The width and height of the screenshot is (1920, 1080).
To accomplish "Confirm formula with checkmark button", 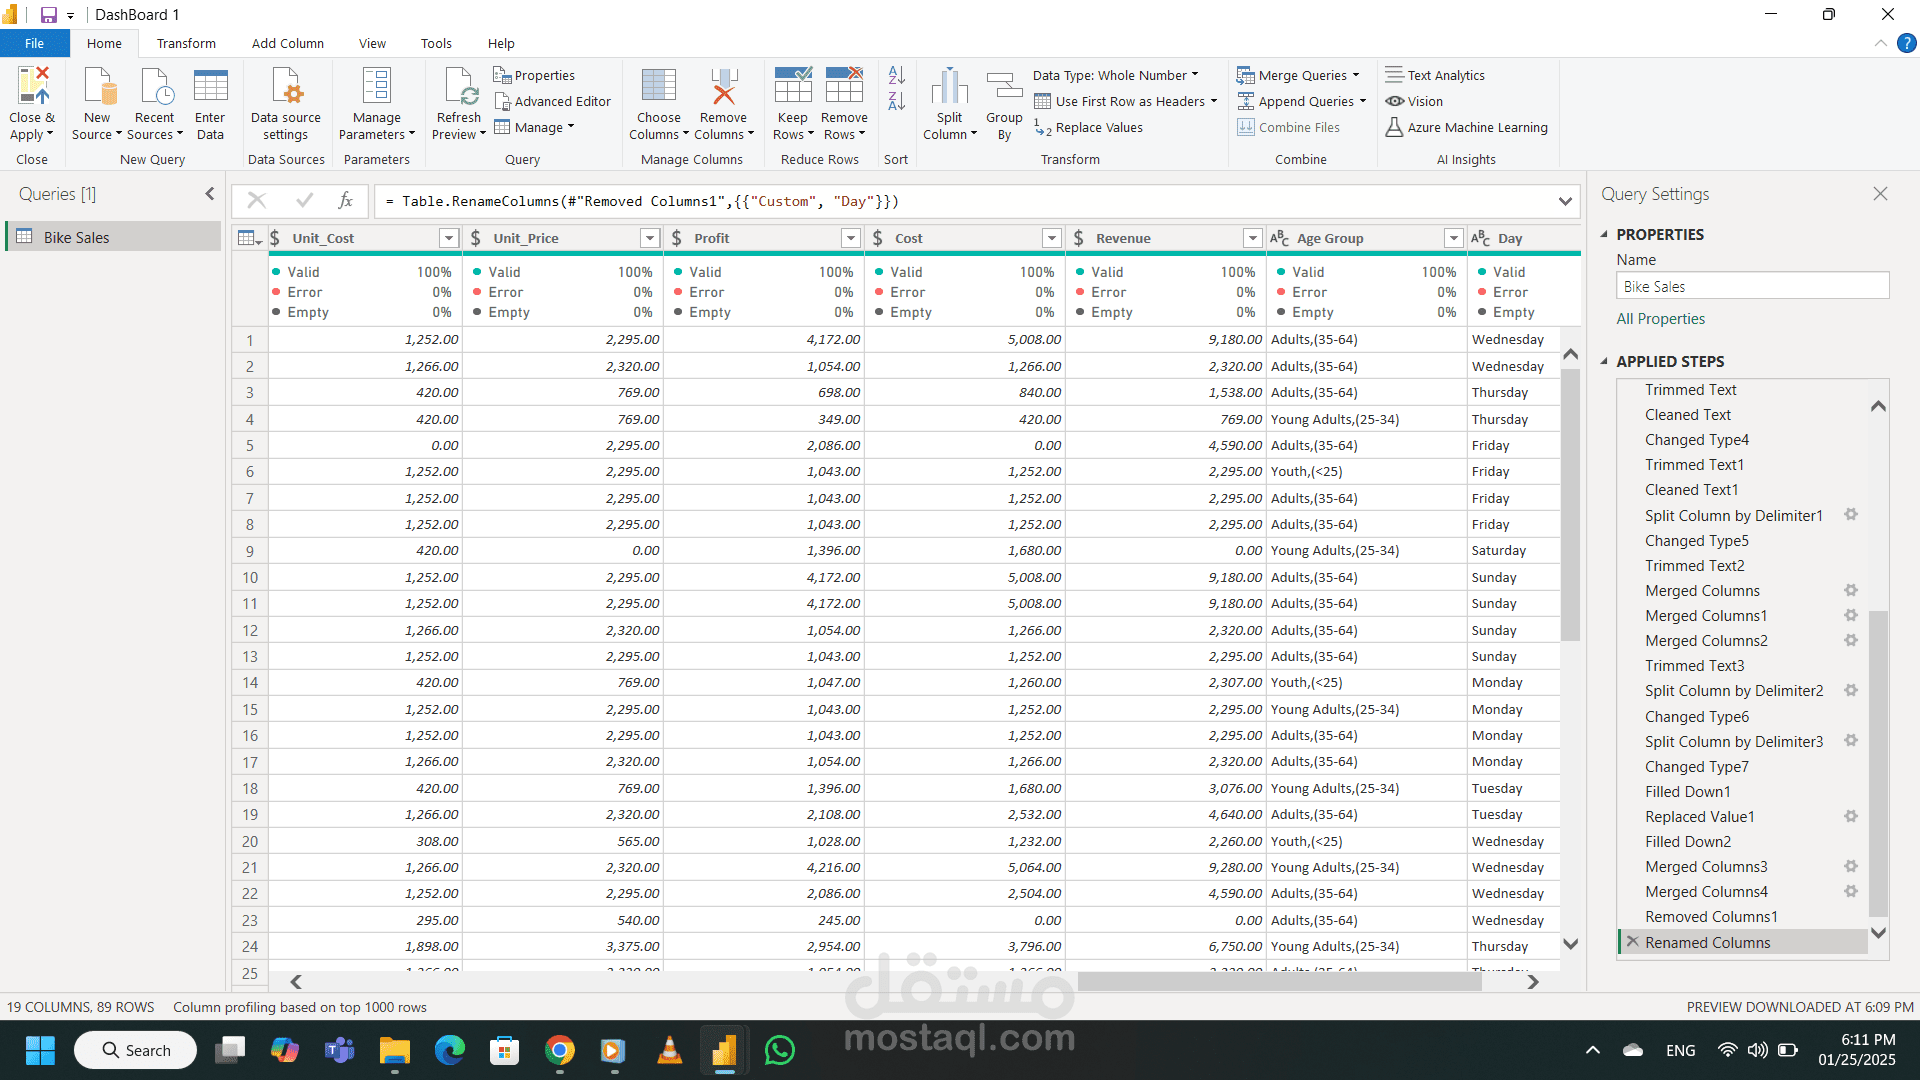I will click(x=304, y=201).
